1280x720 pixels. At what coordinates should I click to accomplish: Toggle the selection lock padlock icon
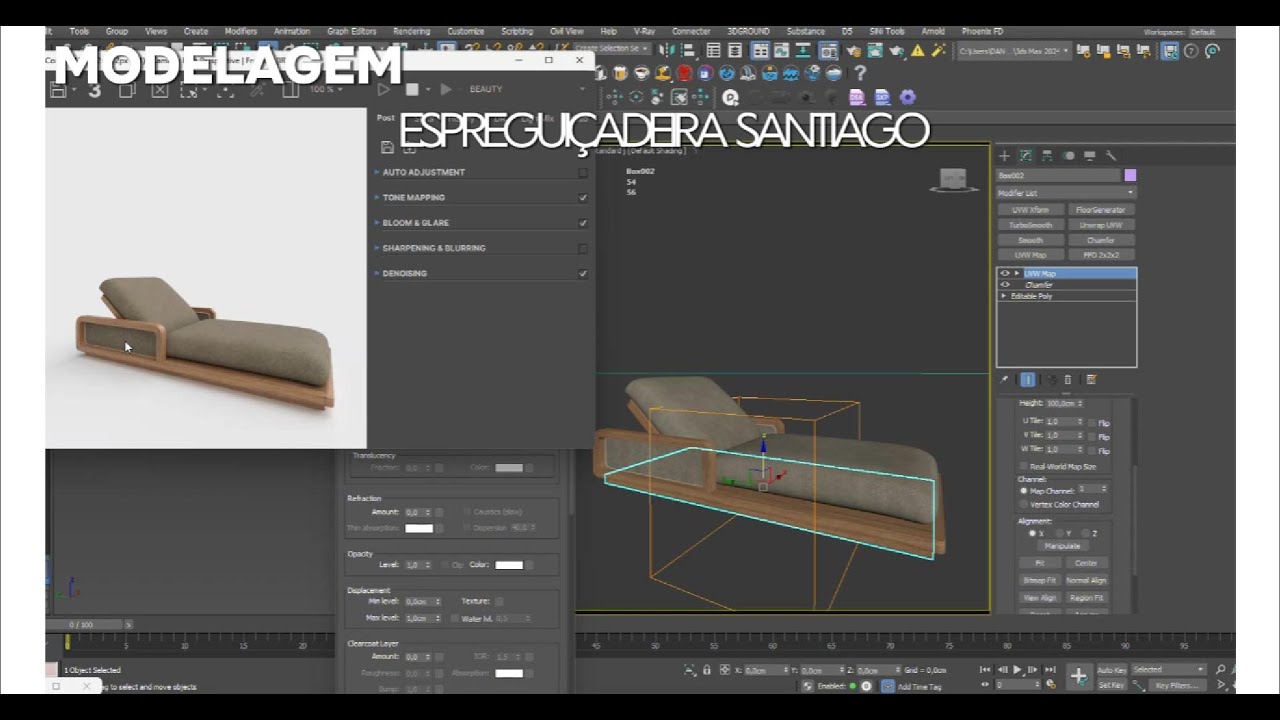pyautogui.click(x=707, y=670)
